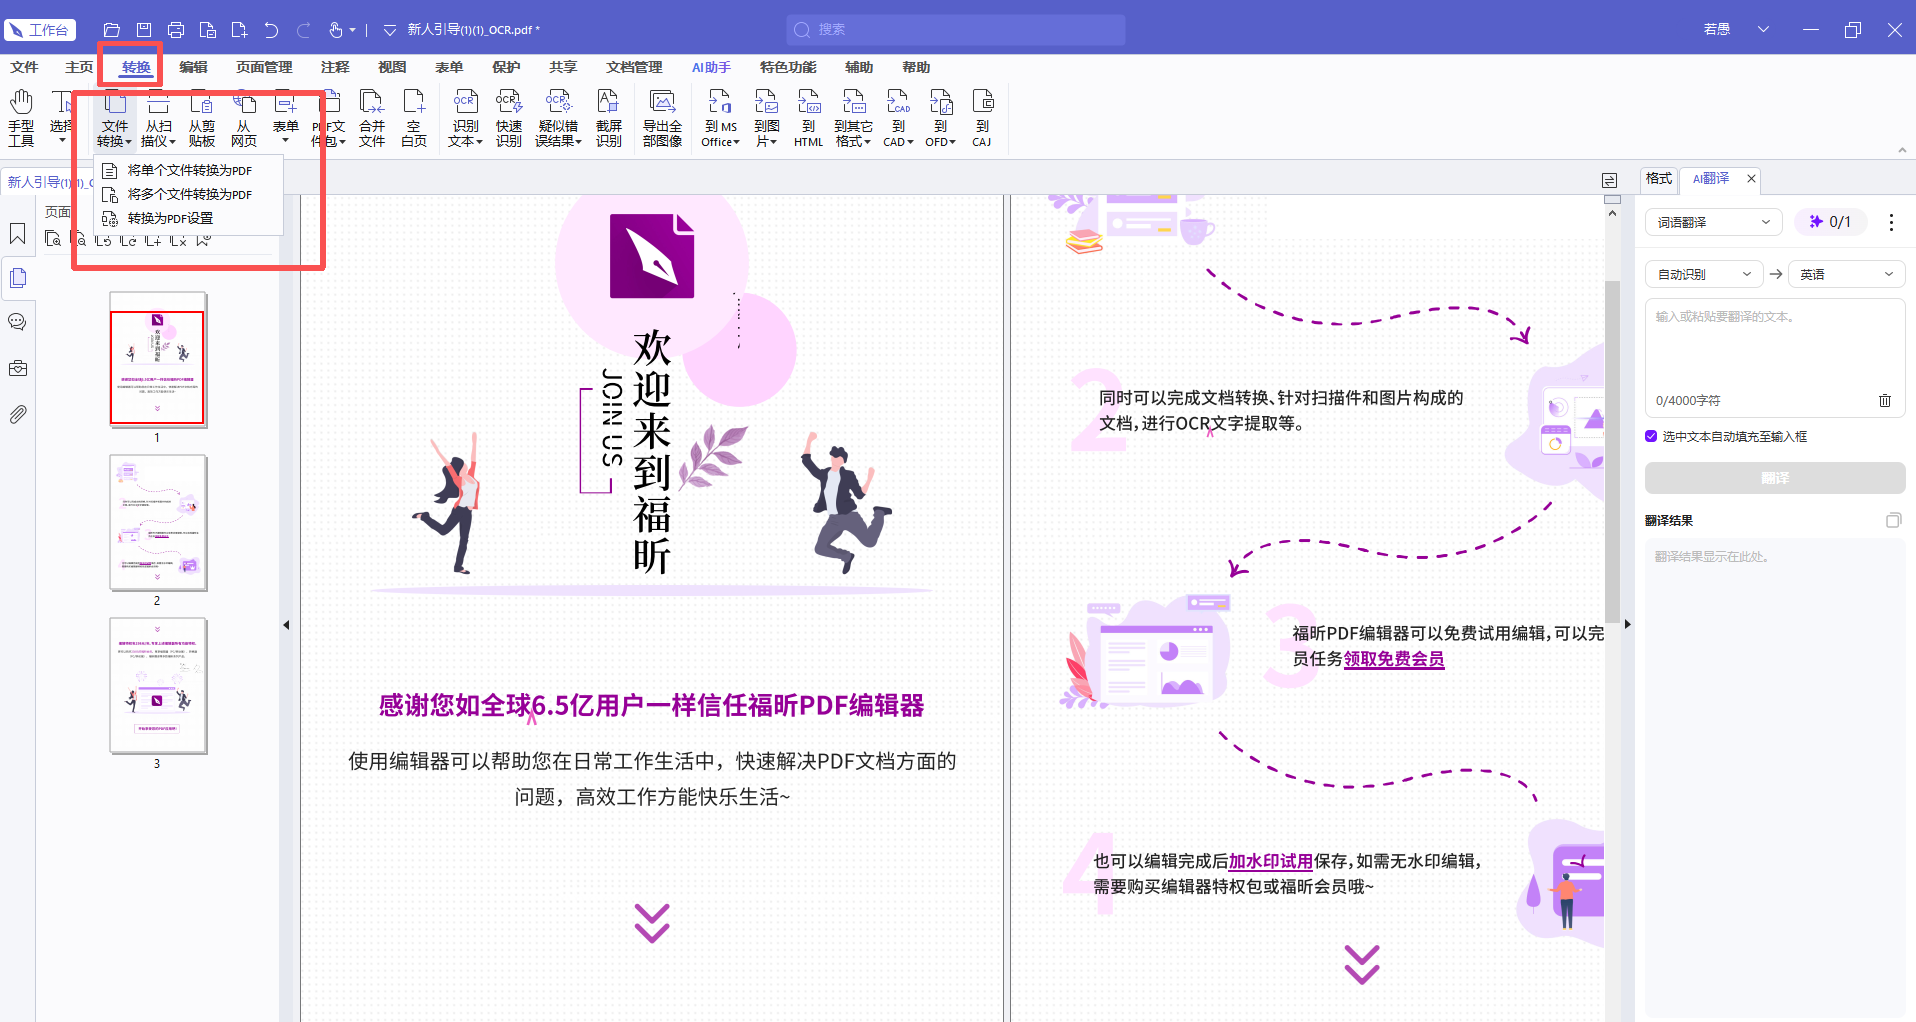Open the source language 自动识别 dropdown
Screen dimensions: 1916x1022
[x=1704, y=274]
